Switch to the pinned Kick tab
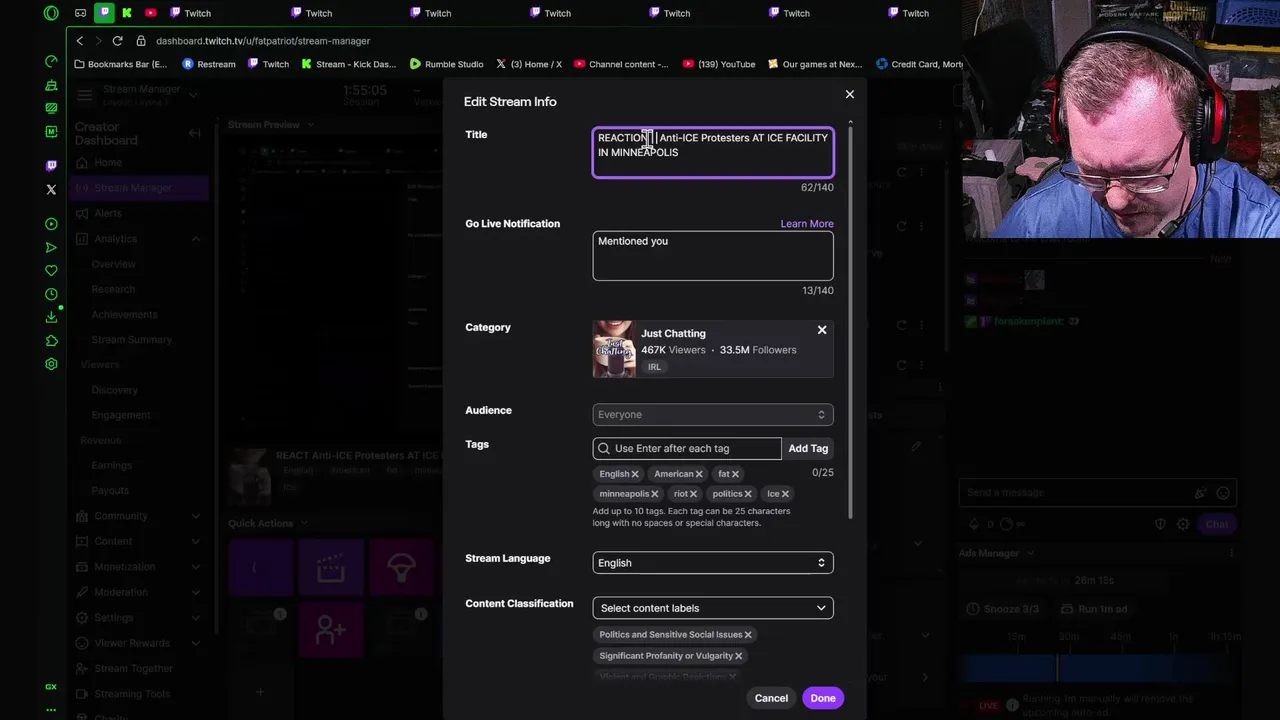 (127, 13)
